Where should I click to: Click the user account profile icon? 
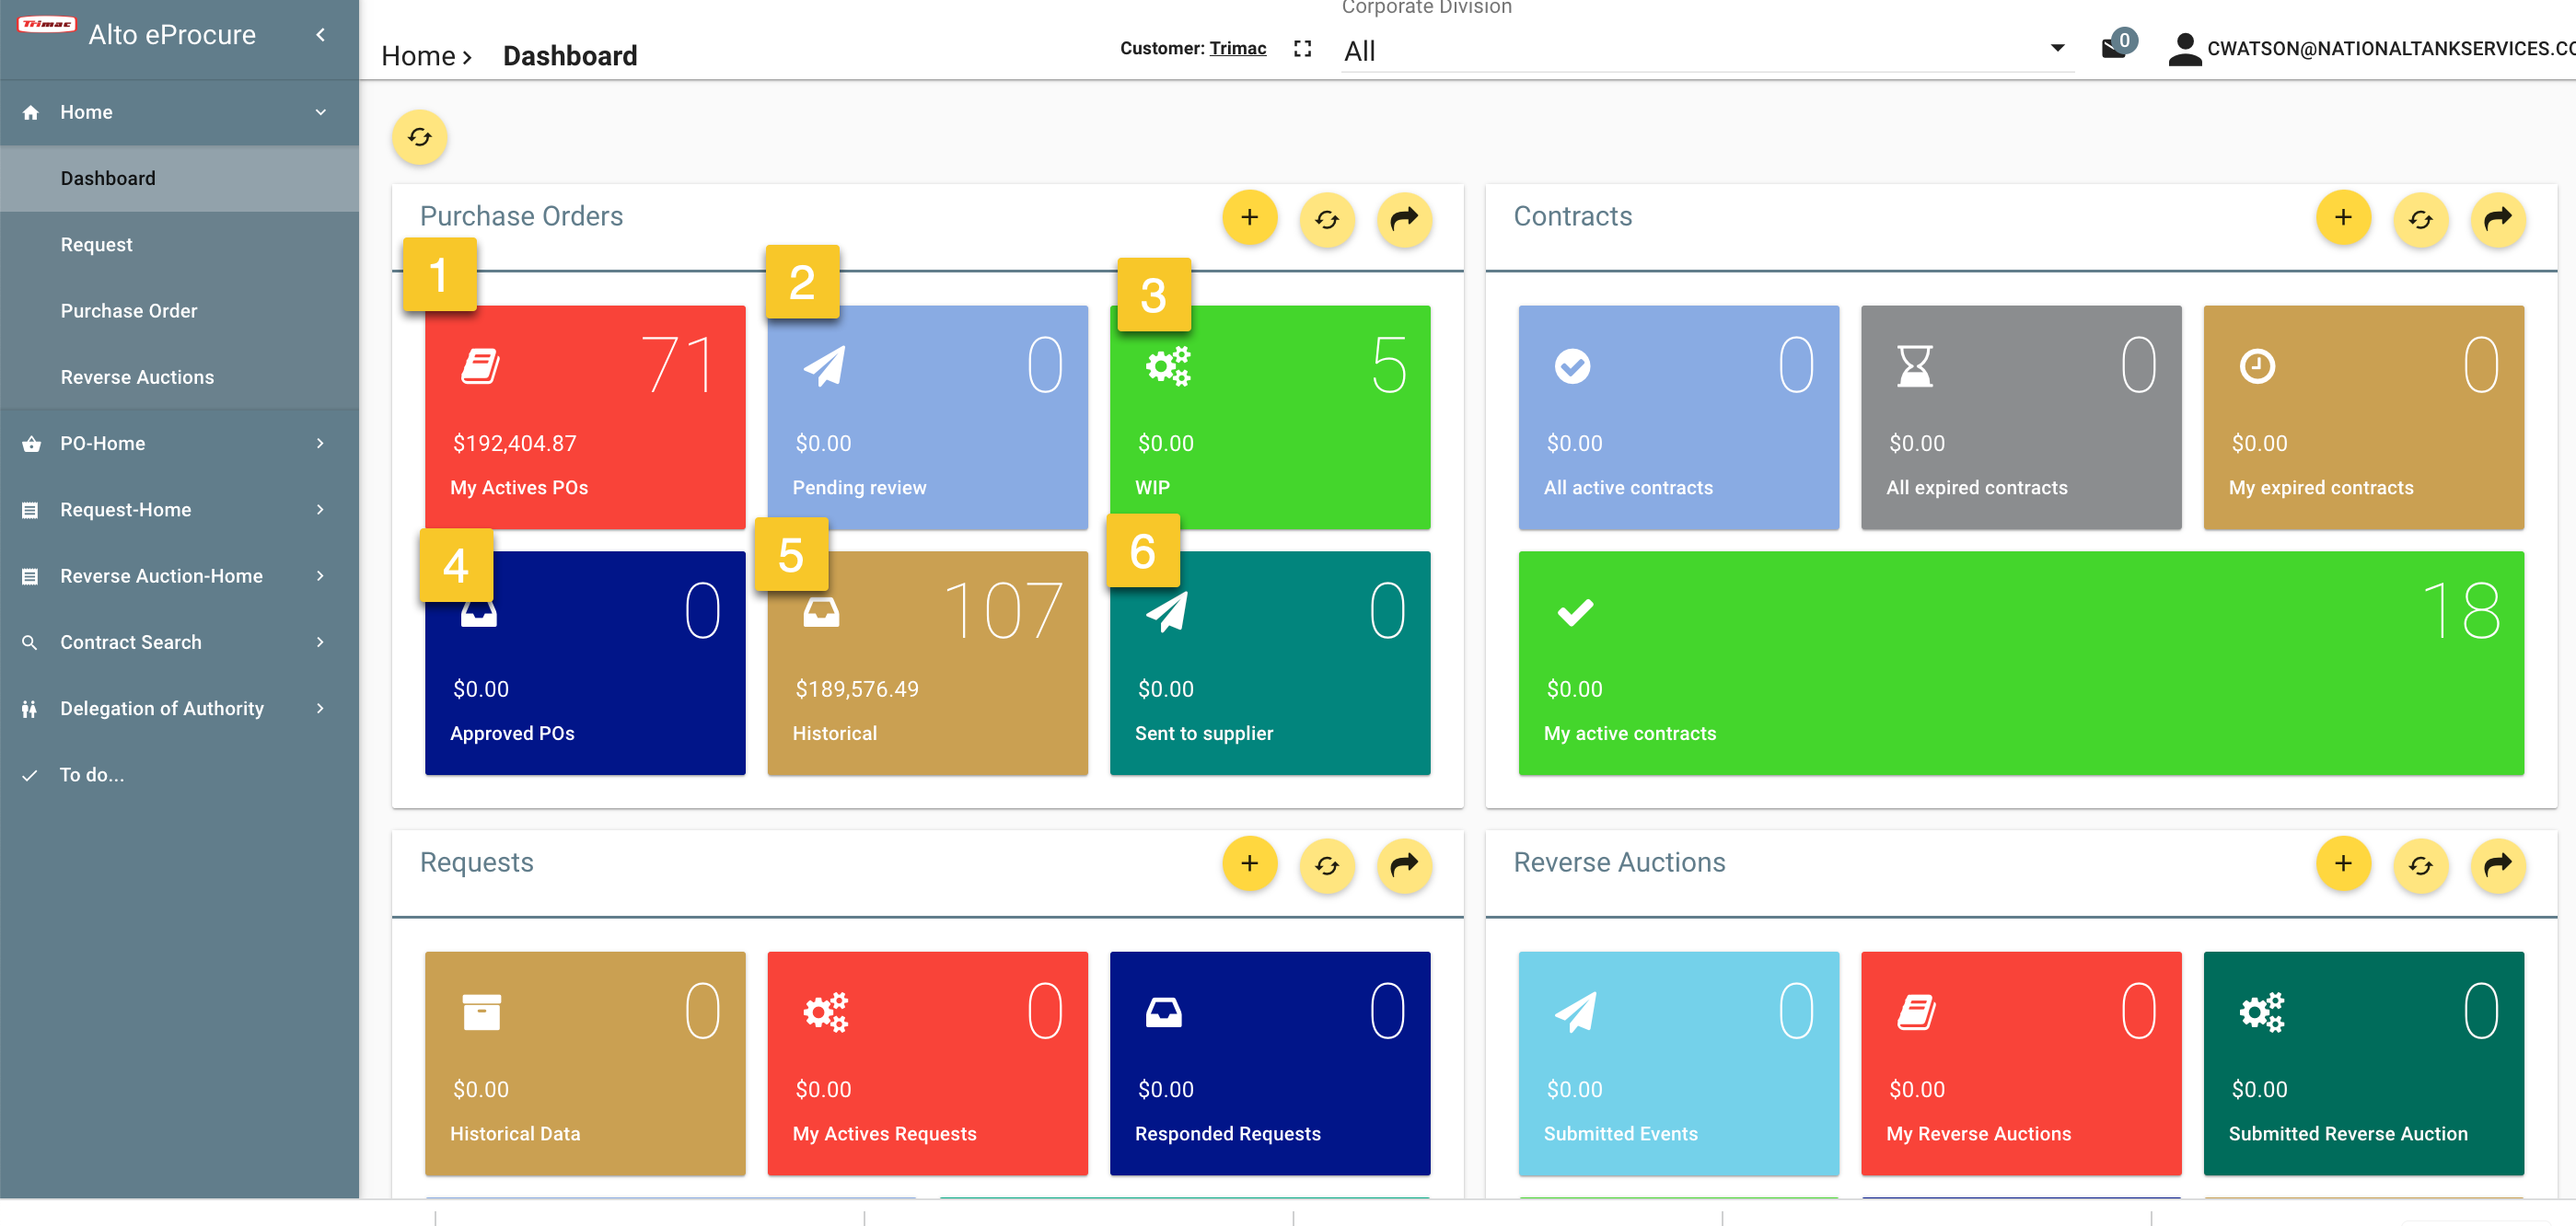click(x=2184, y=48)
